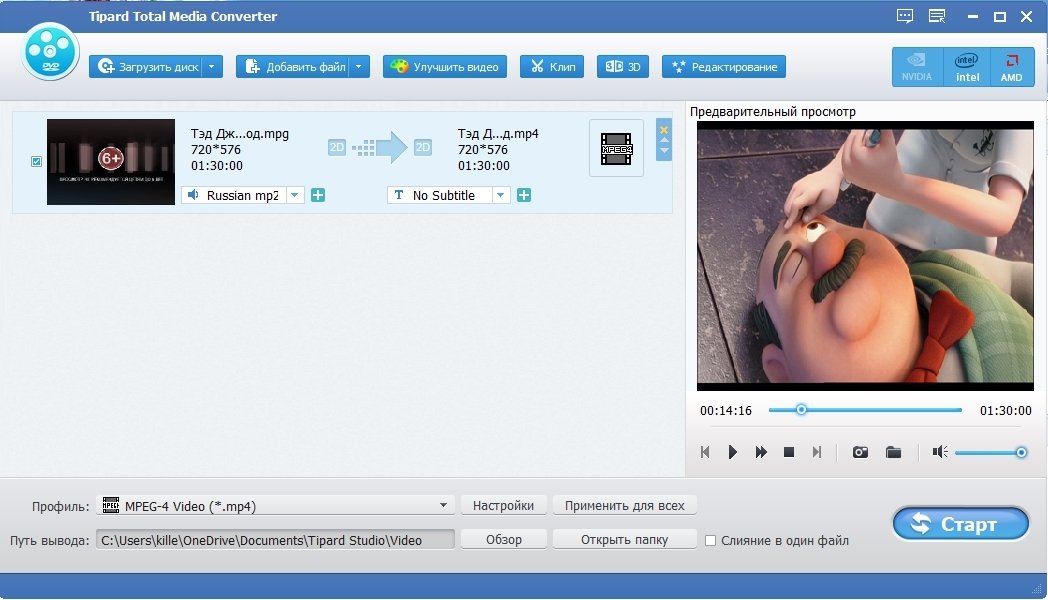The height and width of the screenshot is (600, 1048).
Task: Open the snapshot folder icon
Action: pos(894,452)
